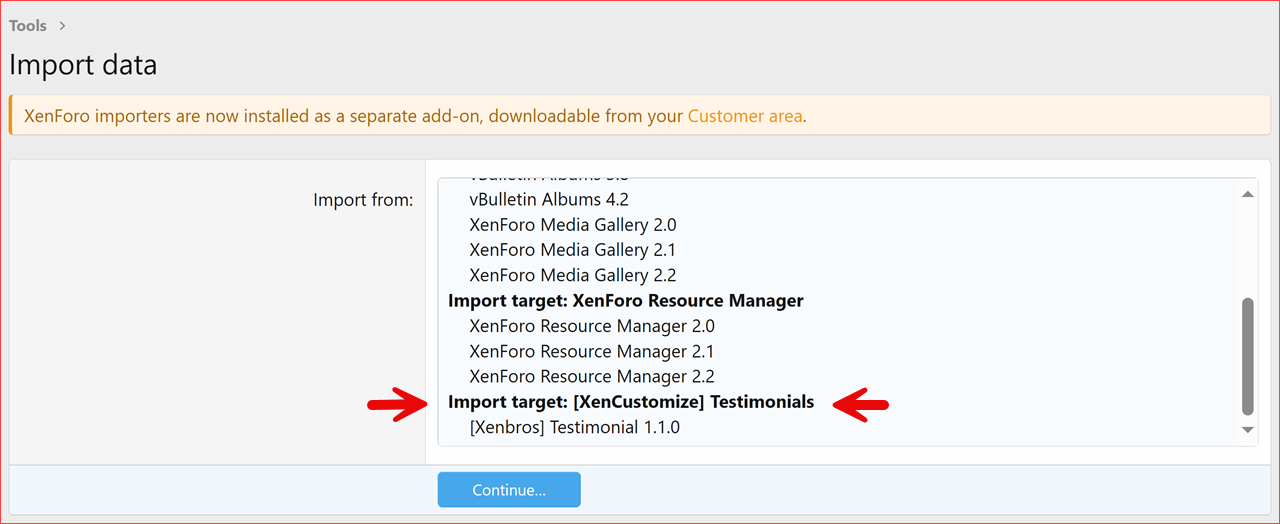Viewport: 1280px width, 524px height.
Task: Click the list's scroll up arrow
Action: coord(1247,194)
